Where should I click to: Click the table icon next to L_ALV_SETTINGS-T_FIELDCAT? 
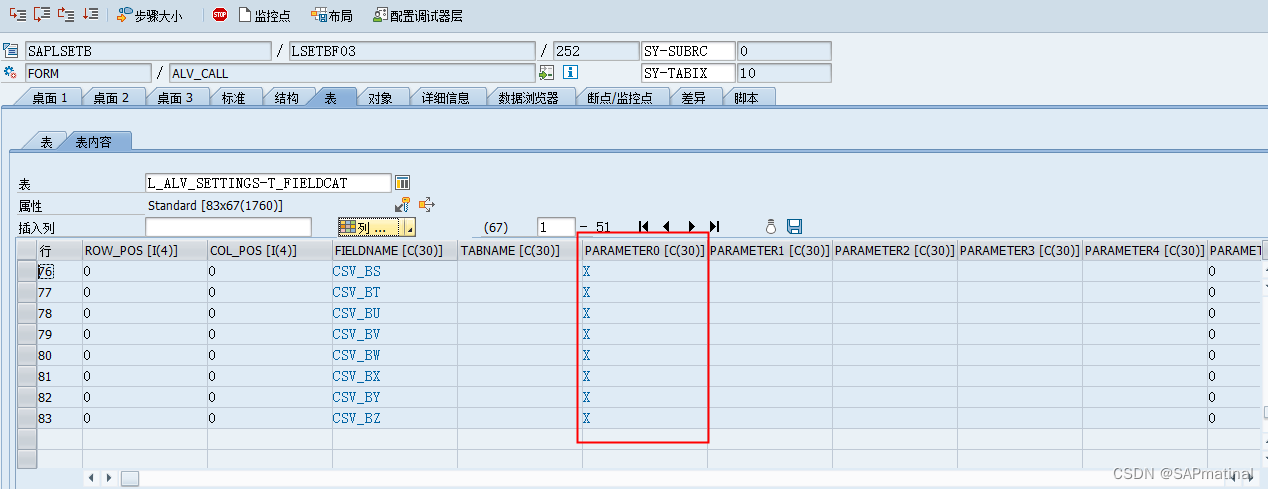pos(403,183)
